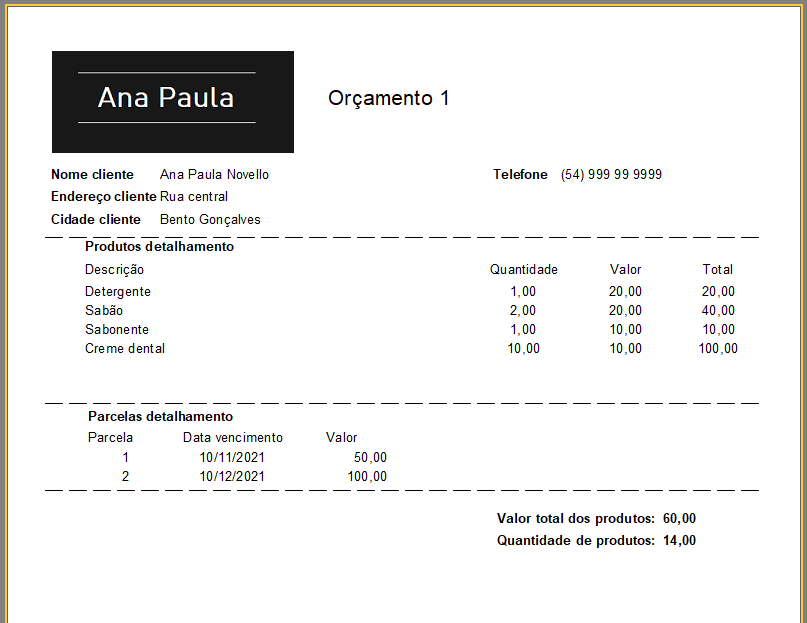
Task: Click installment value 50,00
Action: point(370,457)
